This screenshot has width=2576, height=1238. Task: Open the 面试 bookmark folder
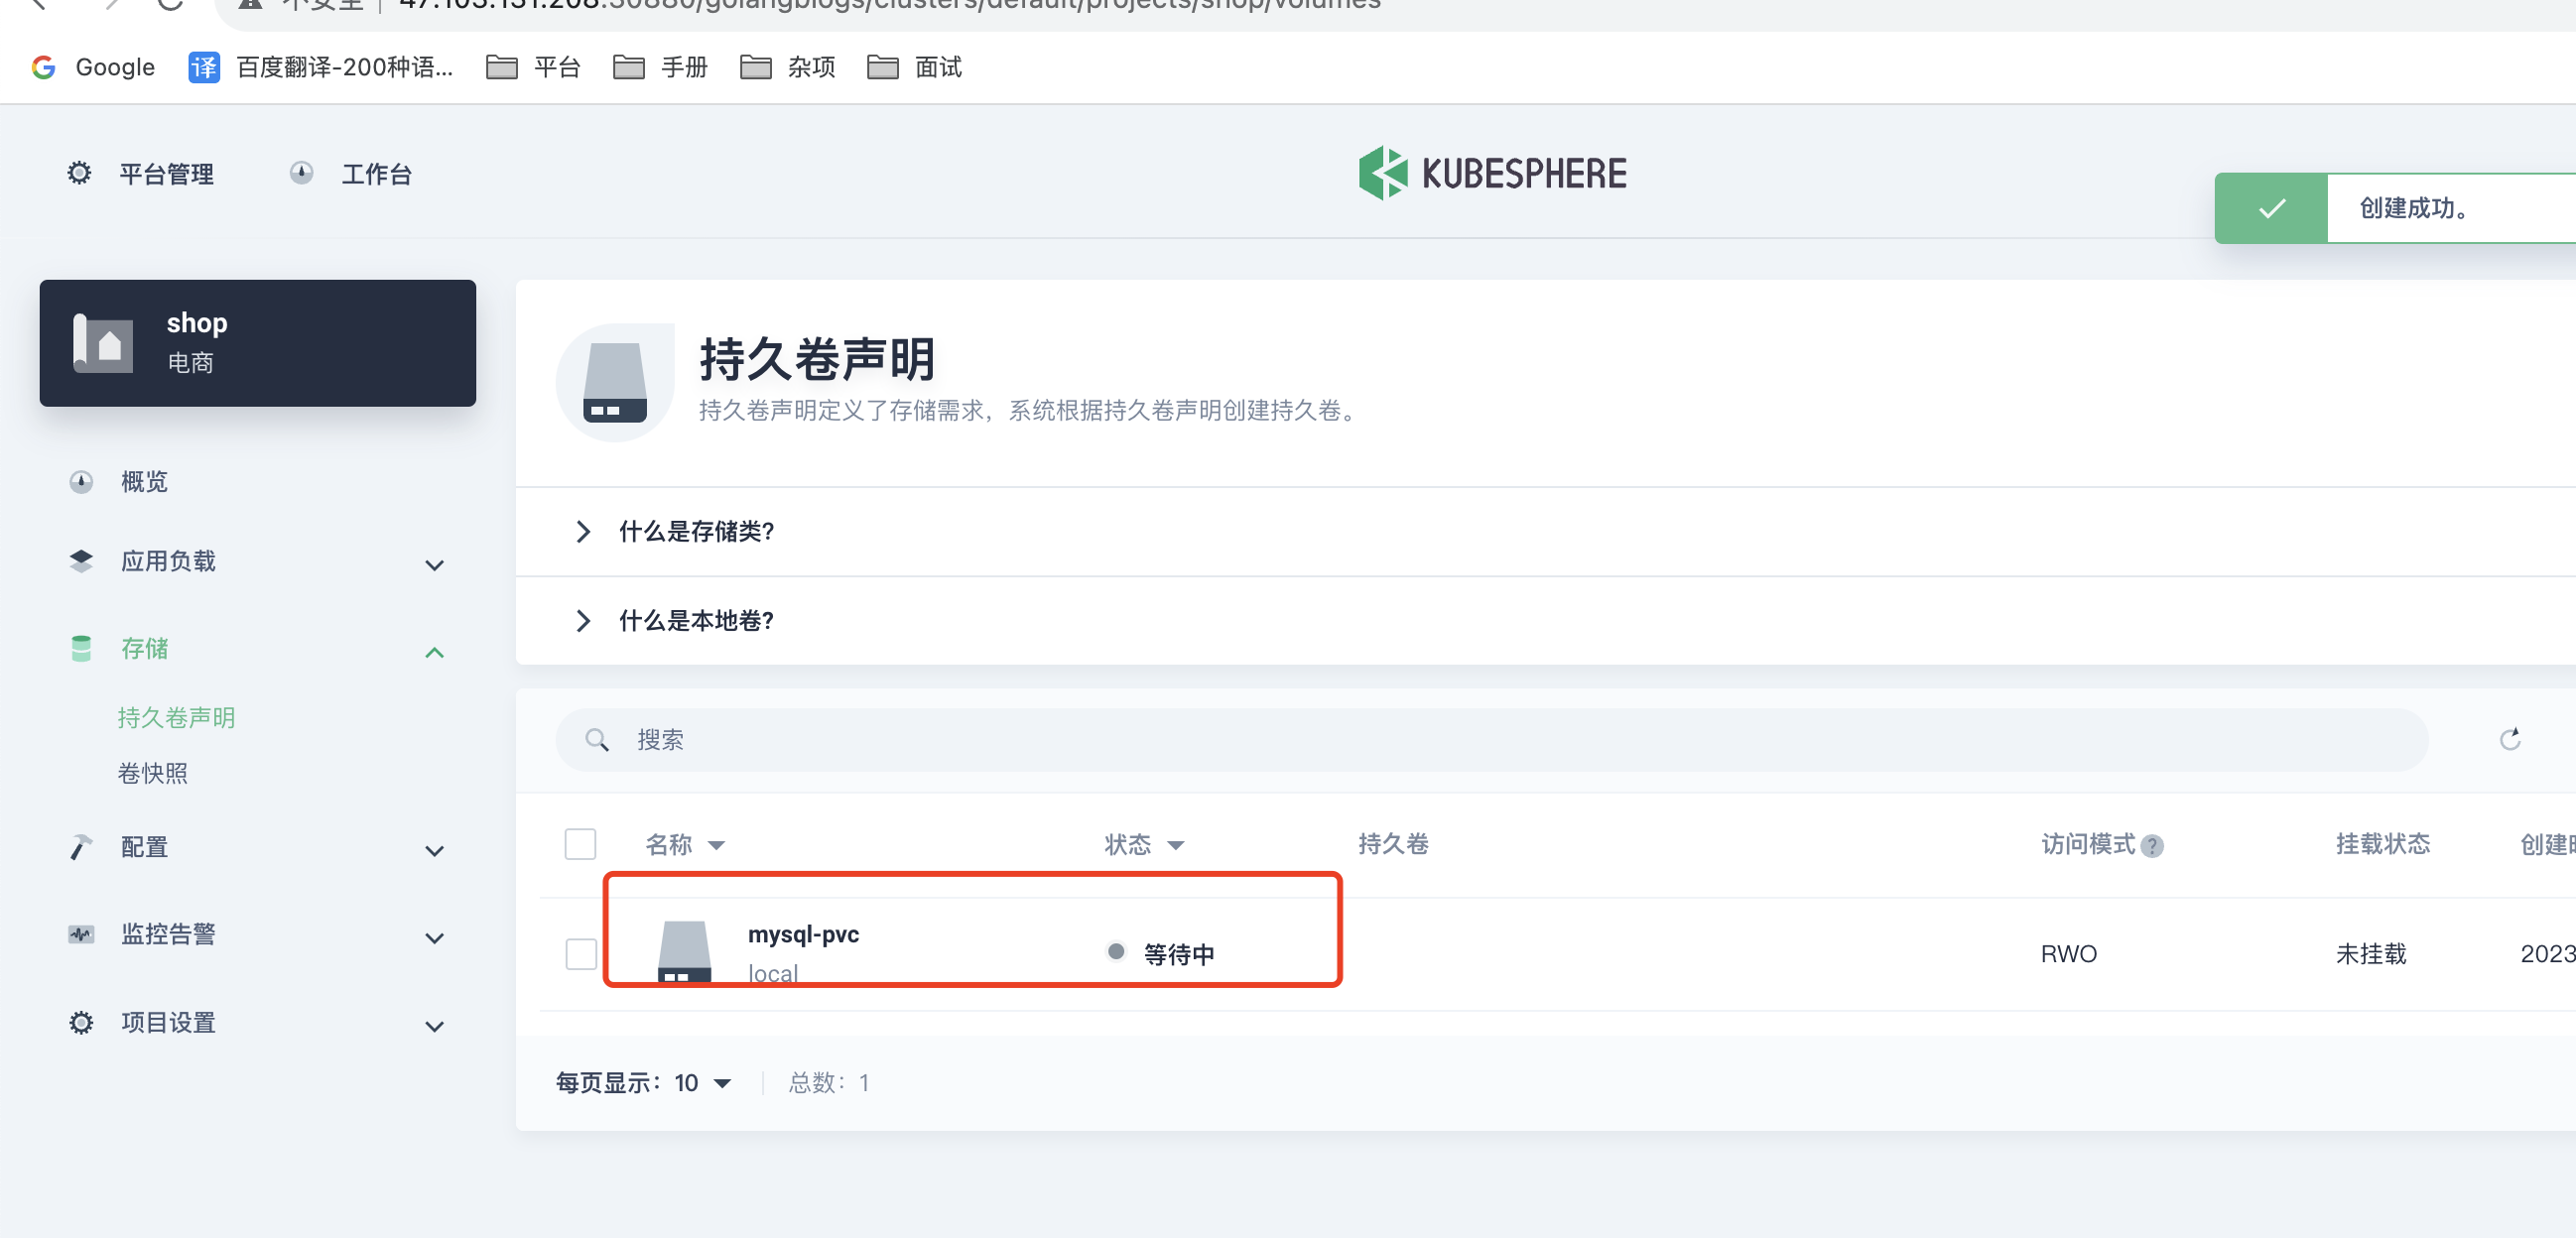[914, 67]
